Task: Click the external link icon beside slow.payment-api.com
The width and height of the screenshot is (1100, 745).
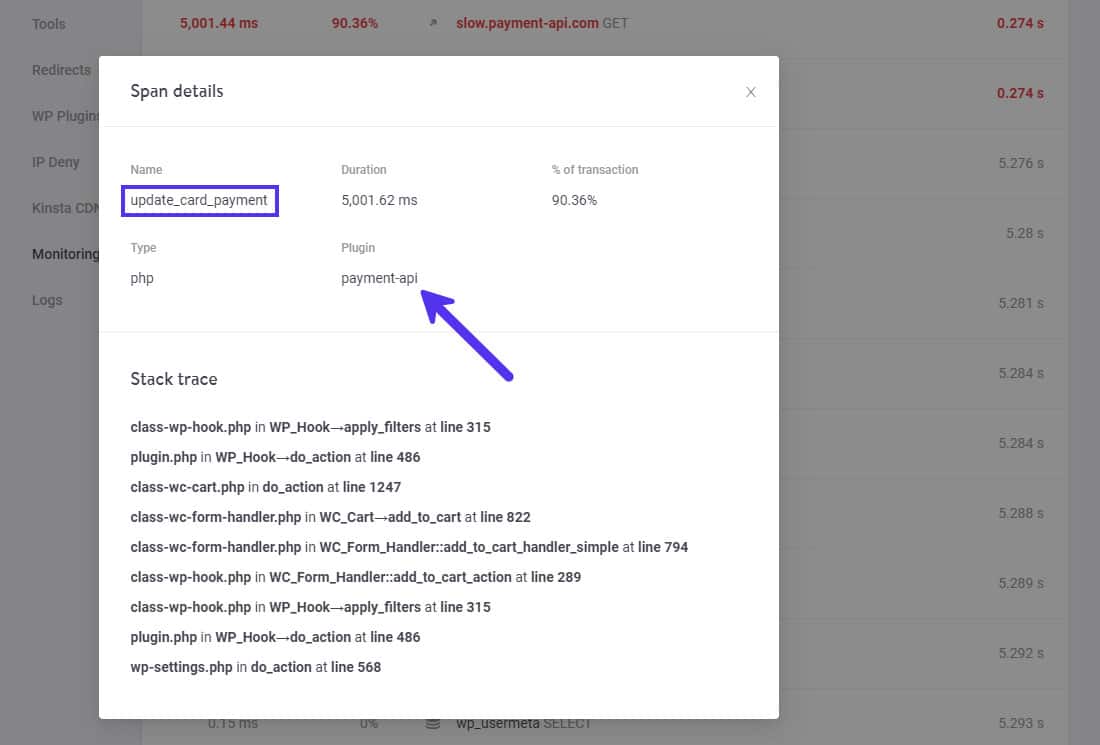Action: click(x=435, y=22)
